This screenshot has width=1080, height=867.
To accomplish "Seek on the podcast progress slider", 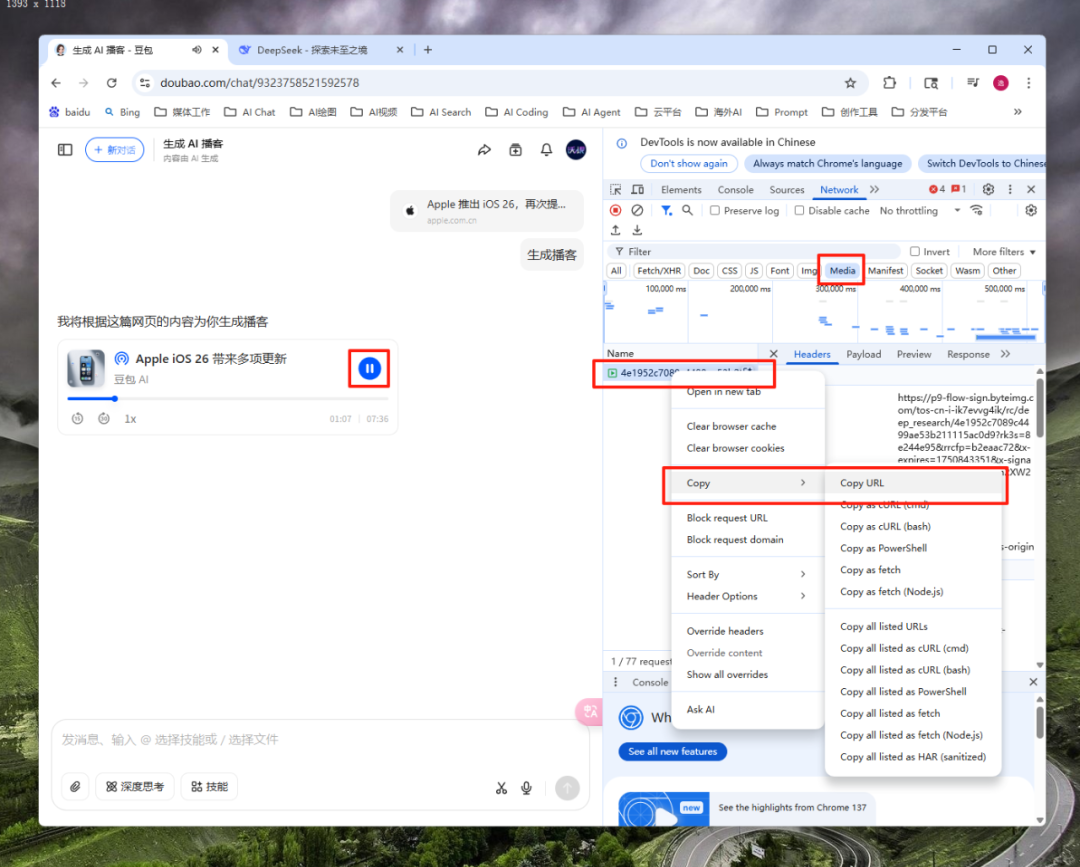I will (227, 399).
